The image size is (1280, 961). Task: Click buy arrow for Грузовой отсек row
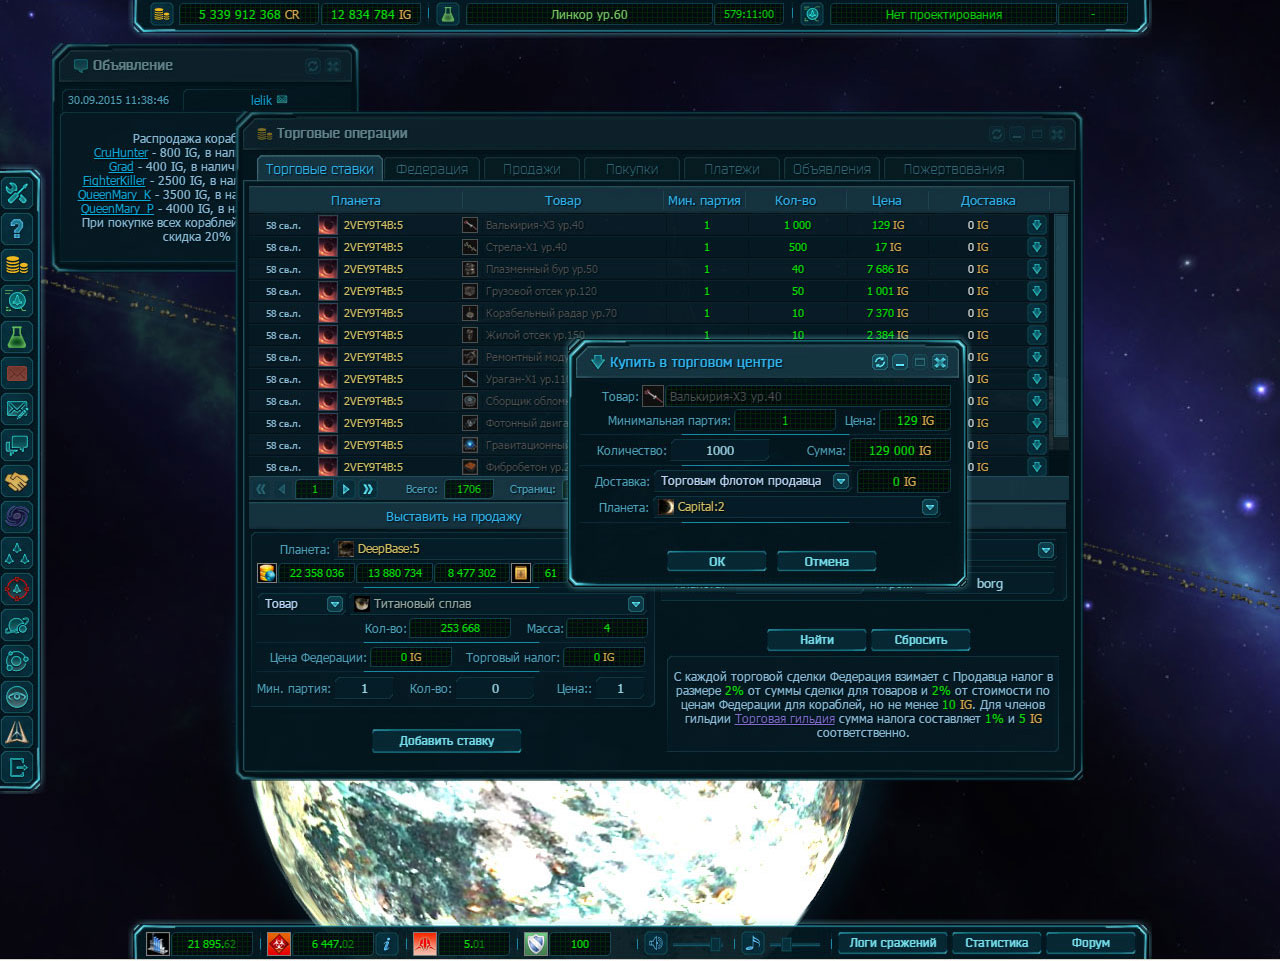[1037, 291]
